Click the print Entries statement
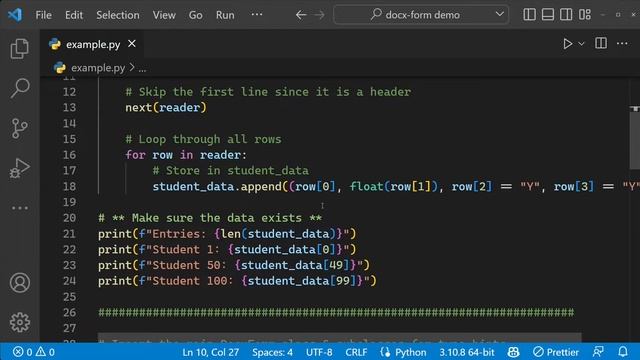 (x=227, y=234)
